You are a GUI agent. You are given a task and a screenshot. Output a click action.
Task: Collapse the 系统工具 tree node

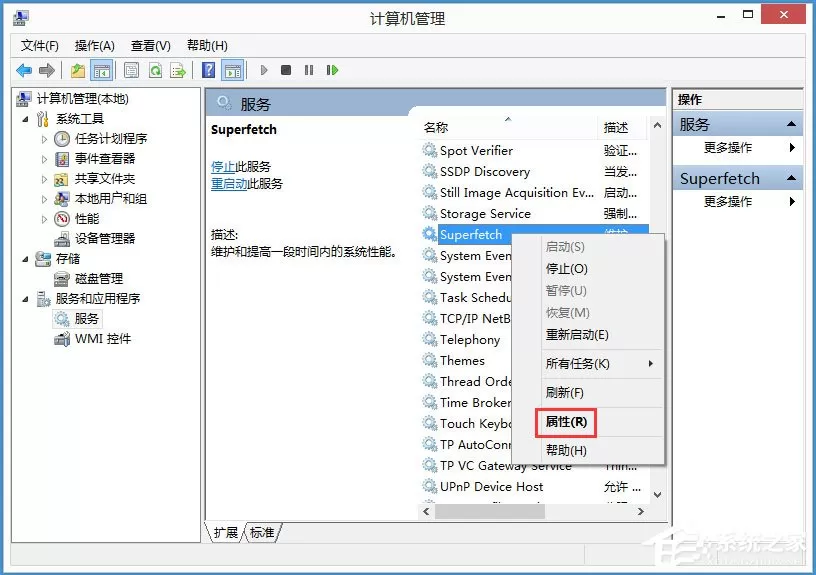point(26,119)
